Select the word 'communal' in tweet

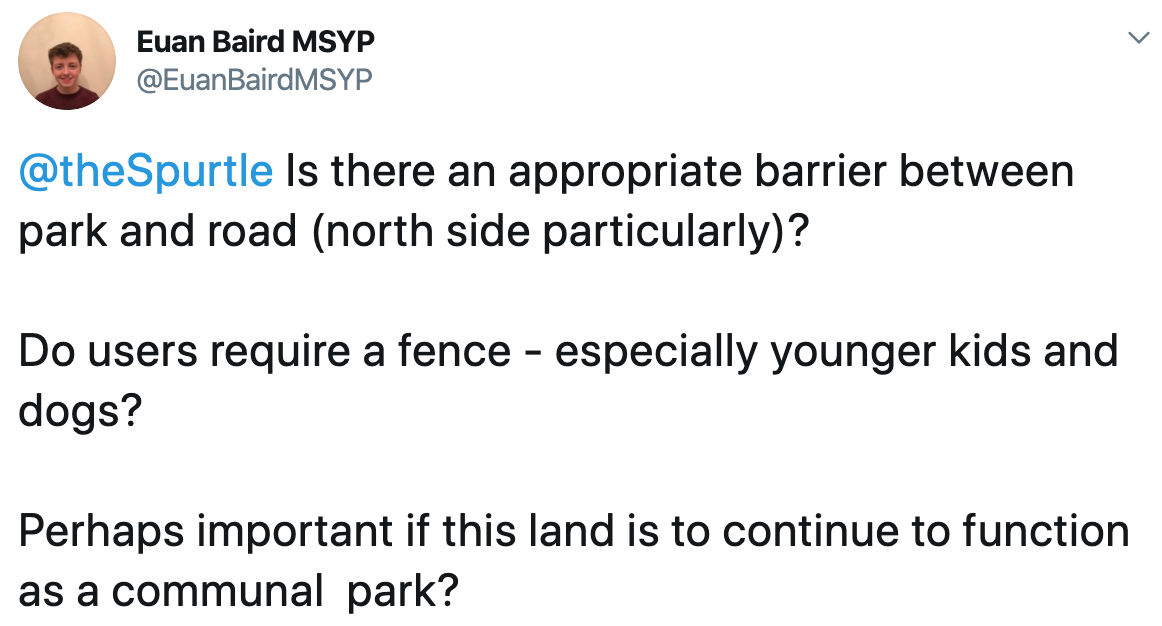pos(217,592)
